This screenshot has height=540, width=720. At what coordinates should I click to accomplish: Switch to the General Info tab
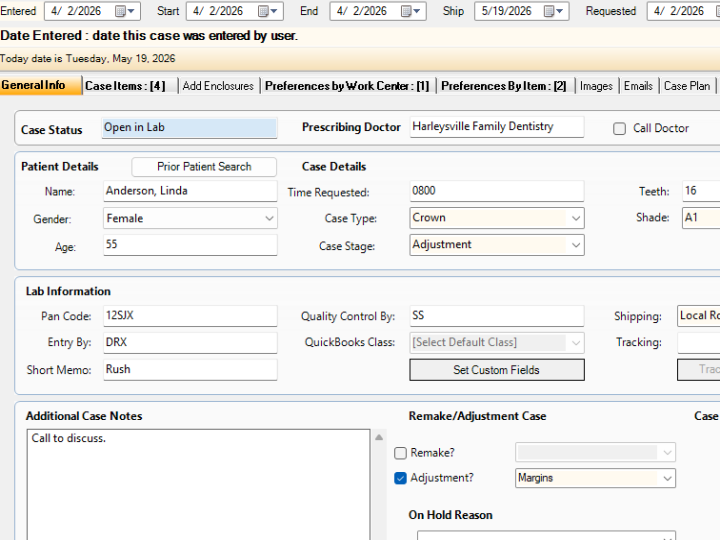pyautogui.click(x=41, y=85)
